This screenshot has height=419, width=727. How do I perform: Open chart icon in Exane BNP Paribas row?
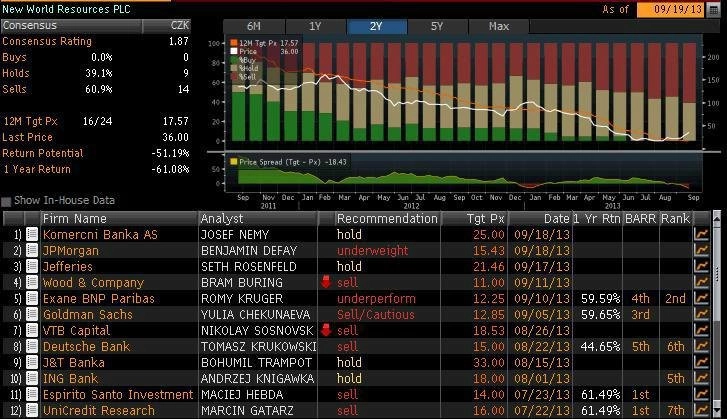701,298
